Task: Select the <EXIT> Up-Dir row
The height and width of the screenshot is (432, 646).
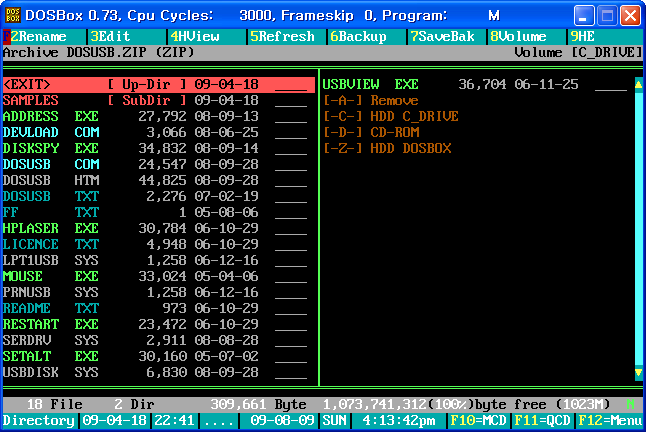Action: point(159,84)
